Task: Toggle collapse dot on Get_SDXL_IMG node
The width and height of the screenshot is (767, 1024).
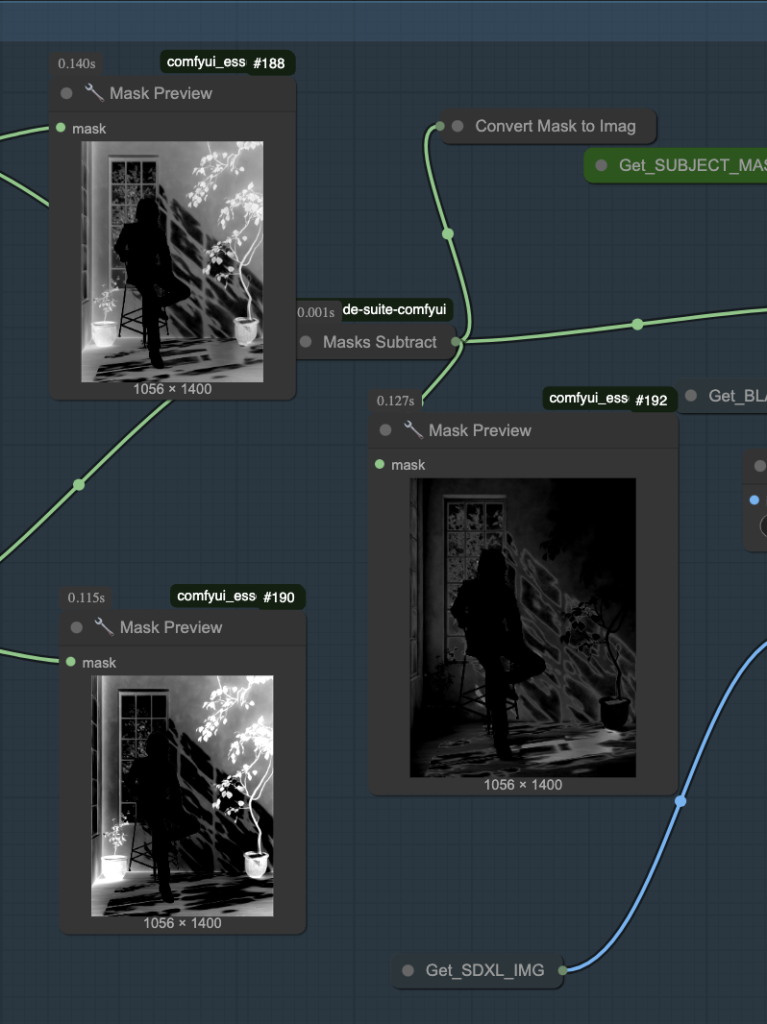Action: click(408, 970)
